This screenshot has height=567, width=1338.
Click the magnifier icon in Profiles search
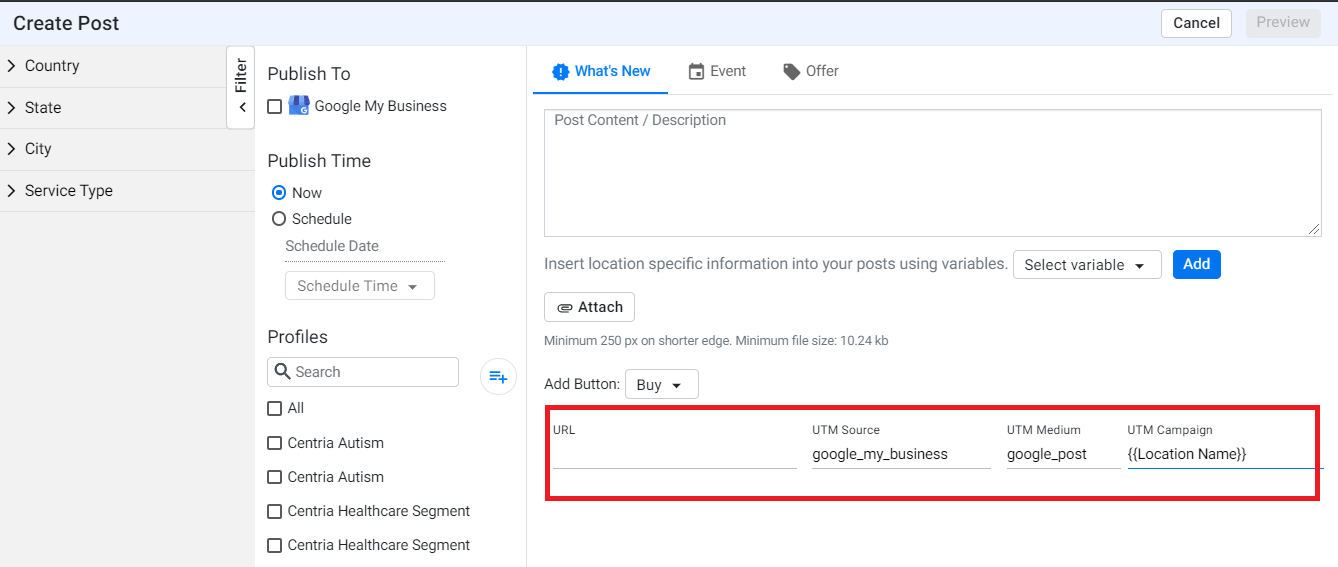[x=282, y=372]
